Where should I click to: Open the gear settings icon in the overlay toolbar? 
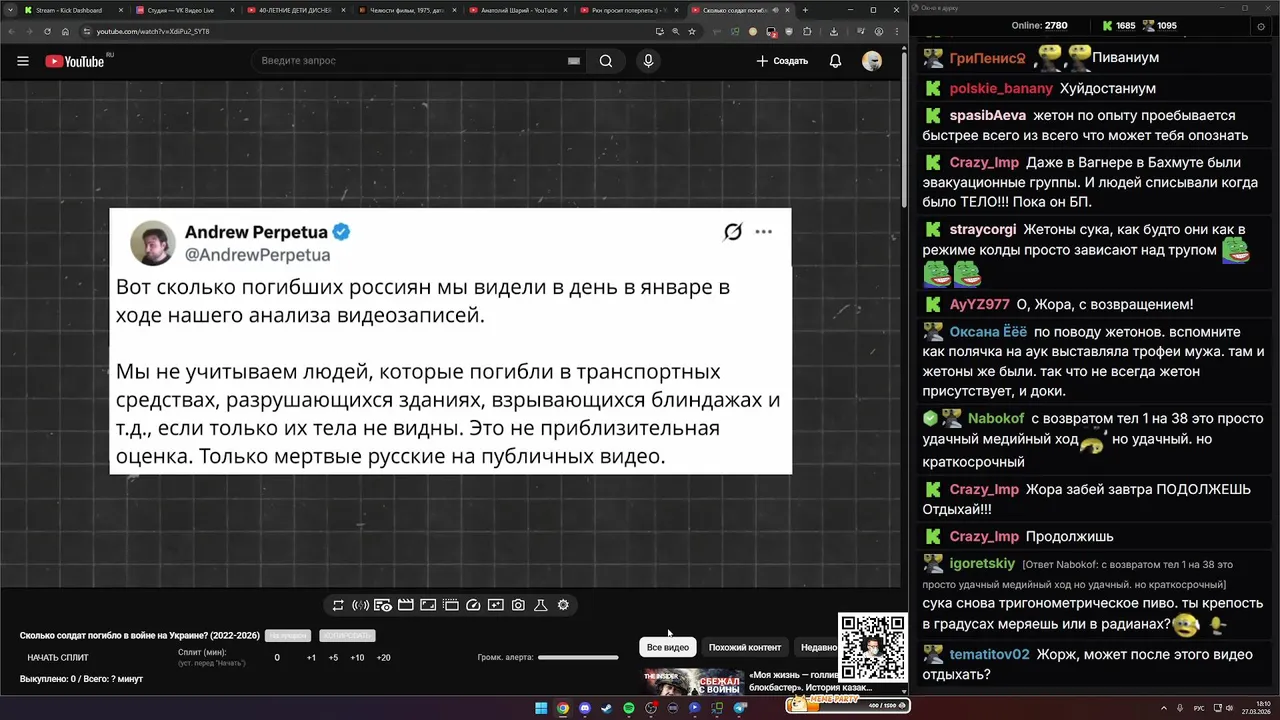563,605
